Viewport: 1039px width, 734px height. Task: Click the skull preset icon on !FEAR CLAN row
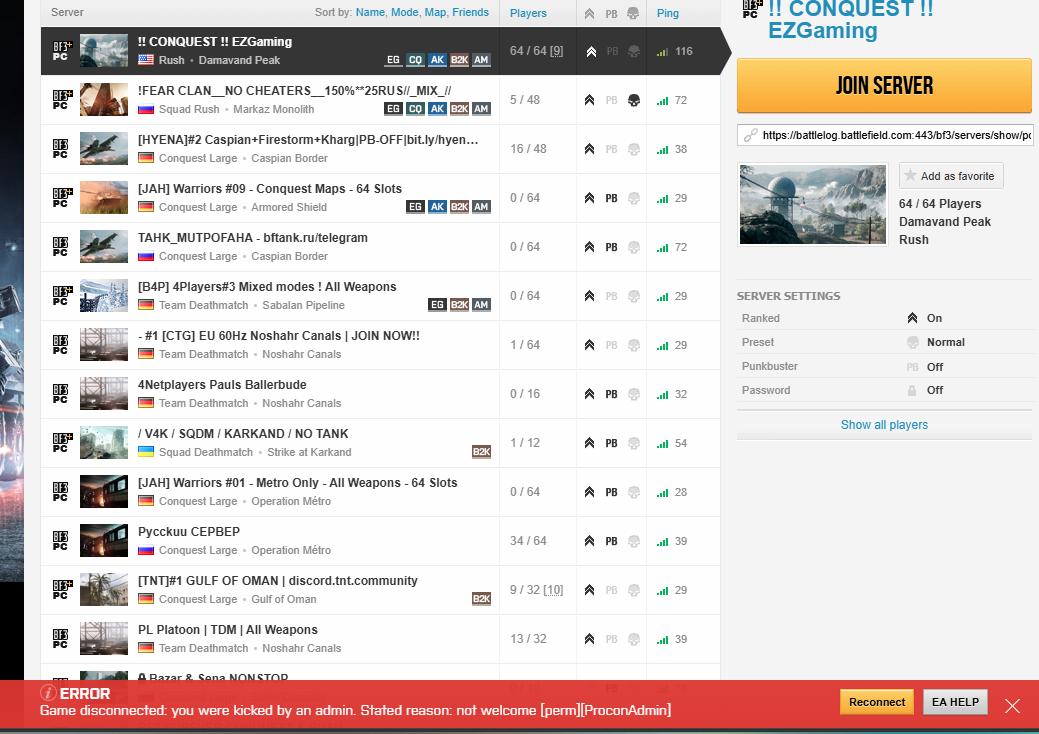pos(633,100)
